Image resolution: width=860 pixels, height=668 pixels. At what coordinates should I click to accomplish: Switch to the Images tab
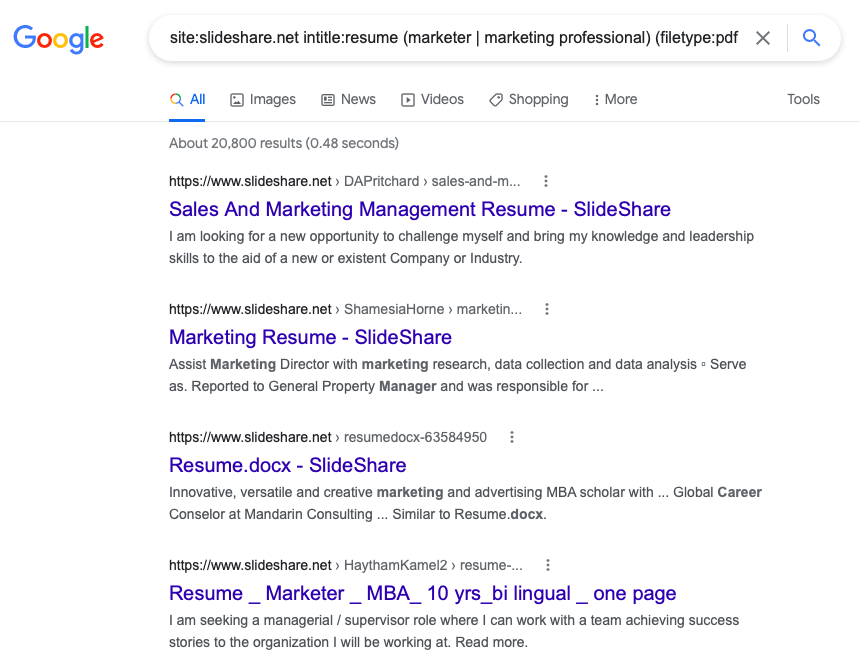point(263,99)
